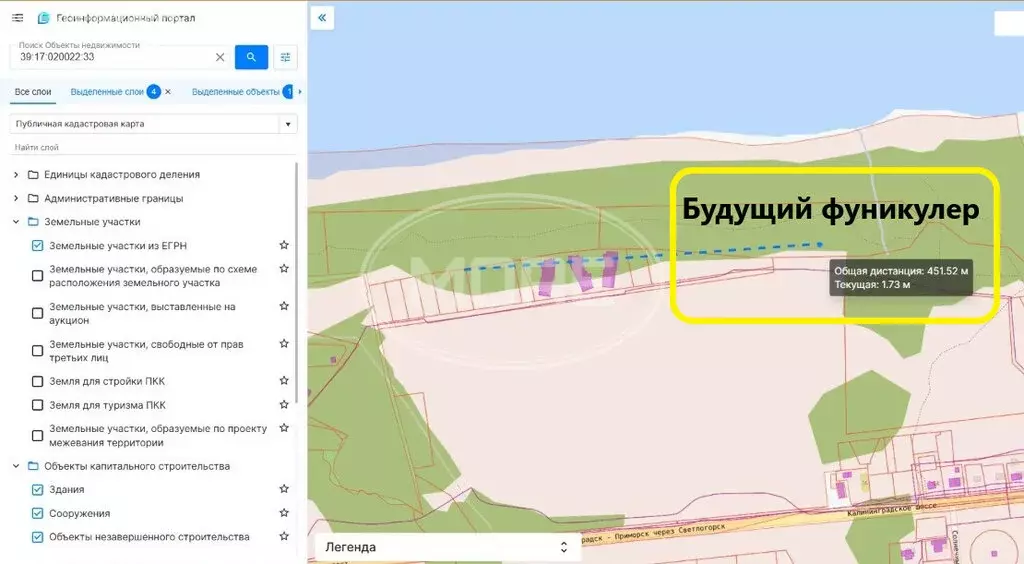Click Земельные участки group label

92,222
